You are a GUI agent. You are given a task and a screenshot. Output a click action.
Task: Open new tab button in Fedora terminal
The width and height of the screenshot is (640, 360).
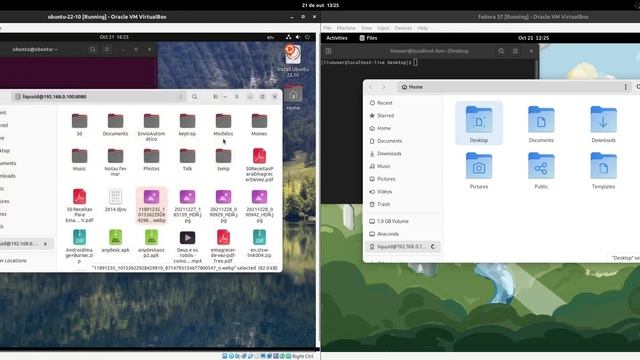(328, 51)
